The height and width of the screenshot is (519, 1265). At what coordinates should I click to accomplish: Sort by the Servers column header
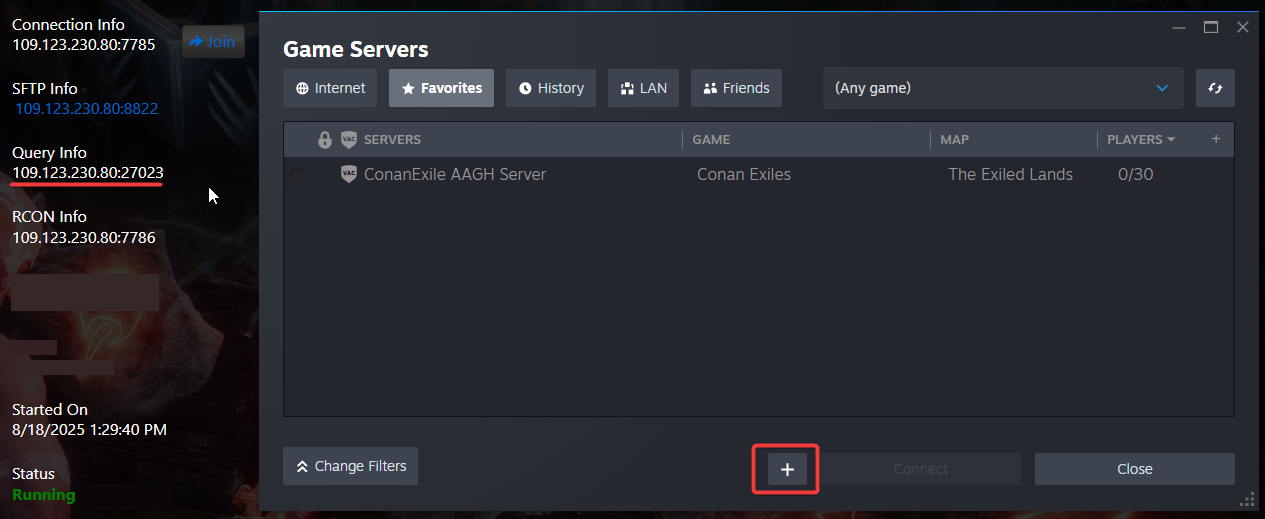tap(392, 140)
